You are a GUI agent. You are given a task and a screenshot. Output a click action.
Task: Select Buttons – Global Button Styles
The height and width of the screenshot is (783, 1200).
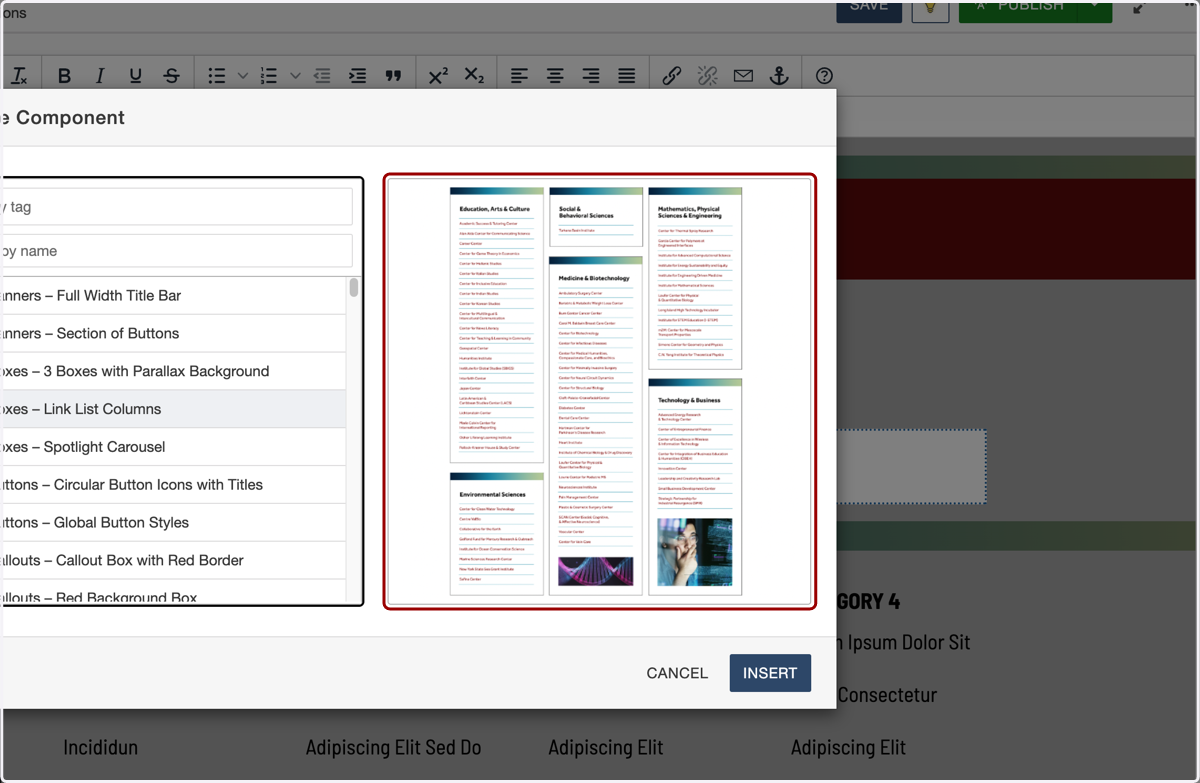174,523
